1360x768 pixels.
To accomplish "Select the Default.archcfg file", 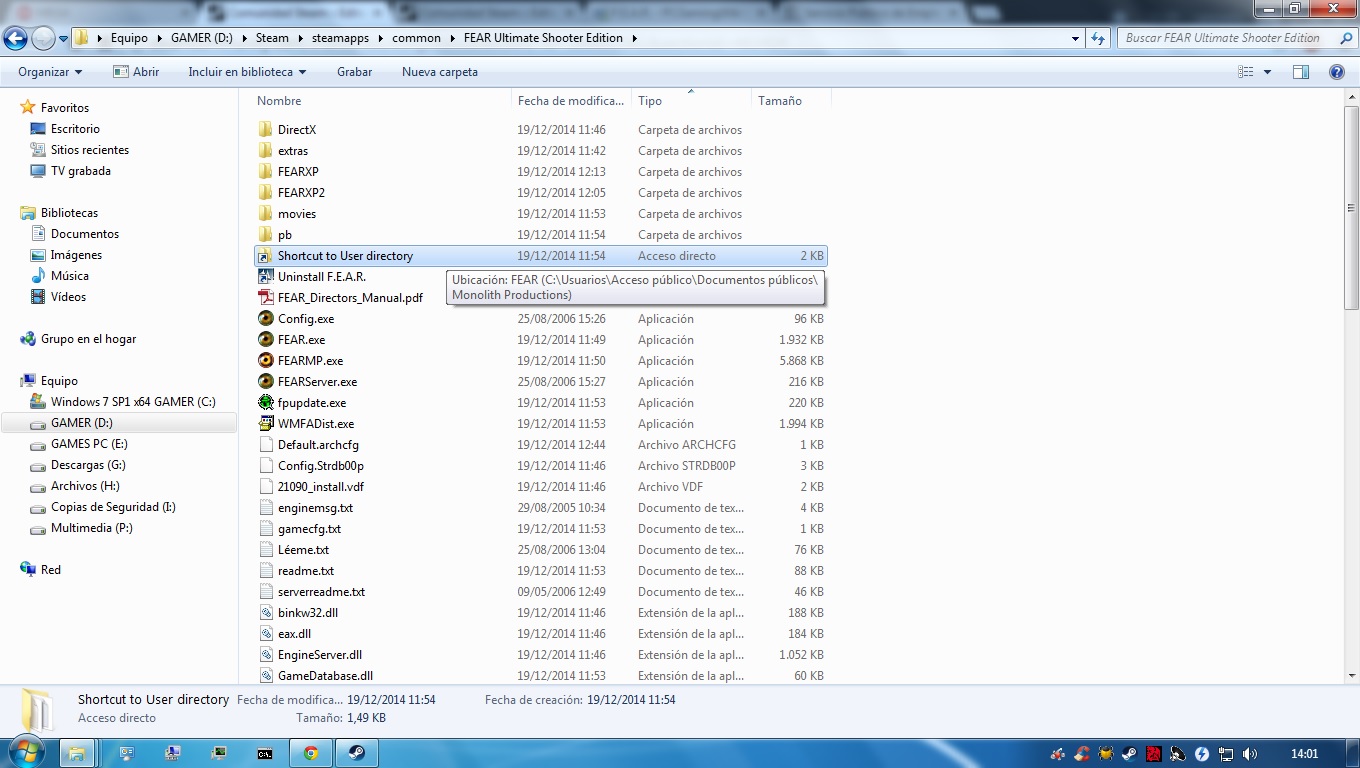I will pos(318,445).
